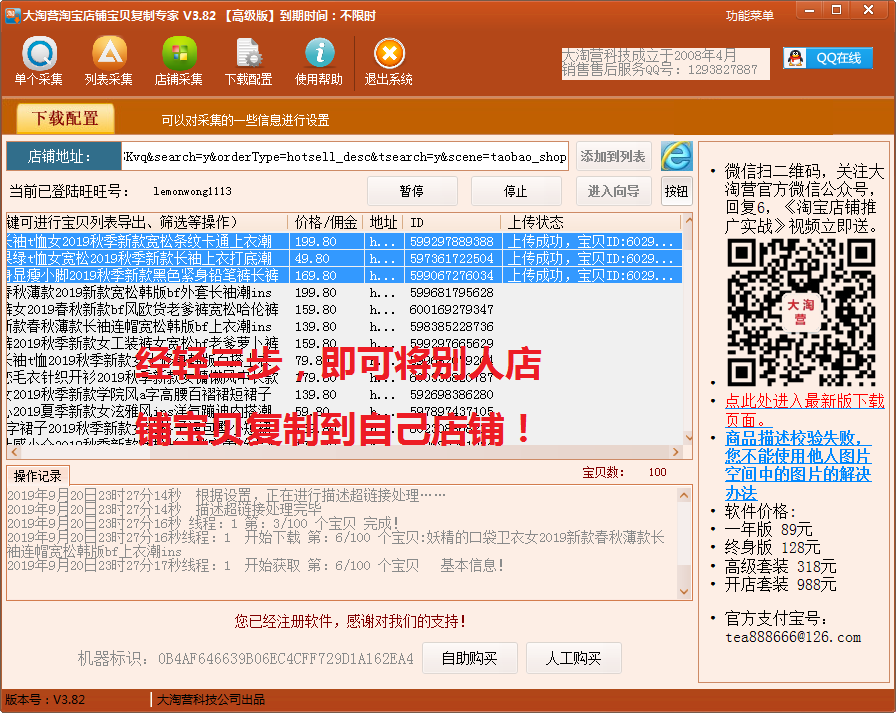Open the 点此处进入最新版下载页面 link

(804, 410)
